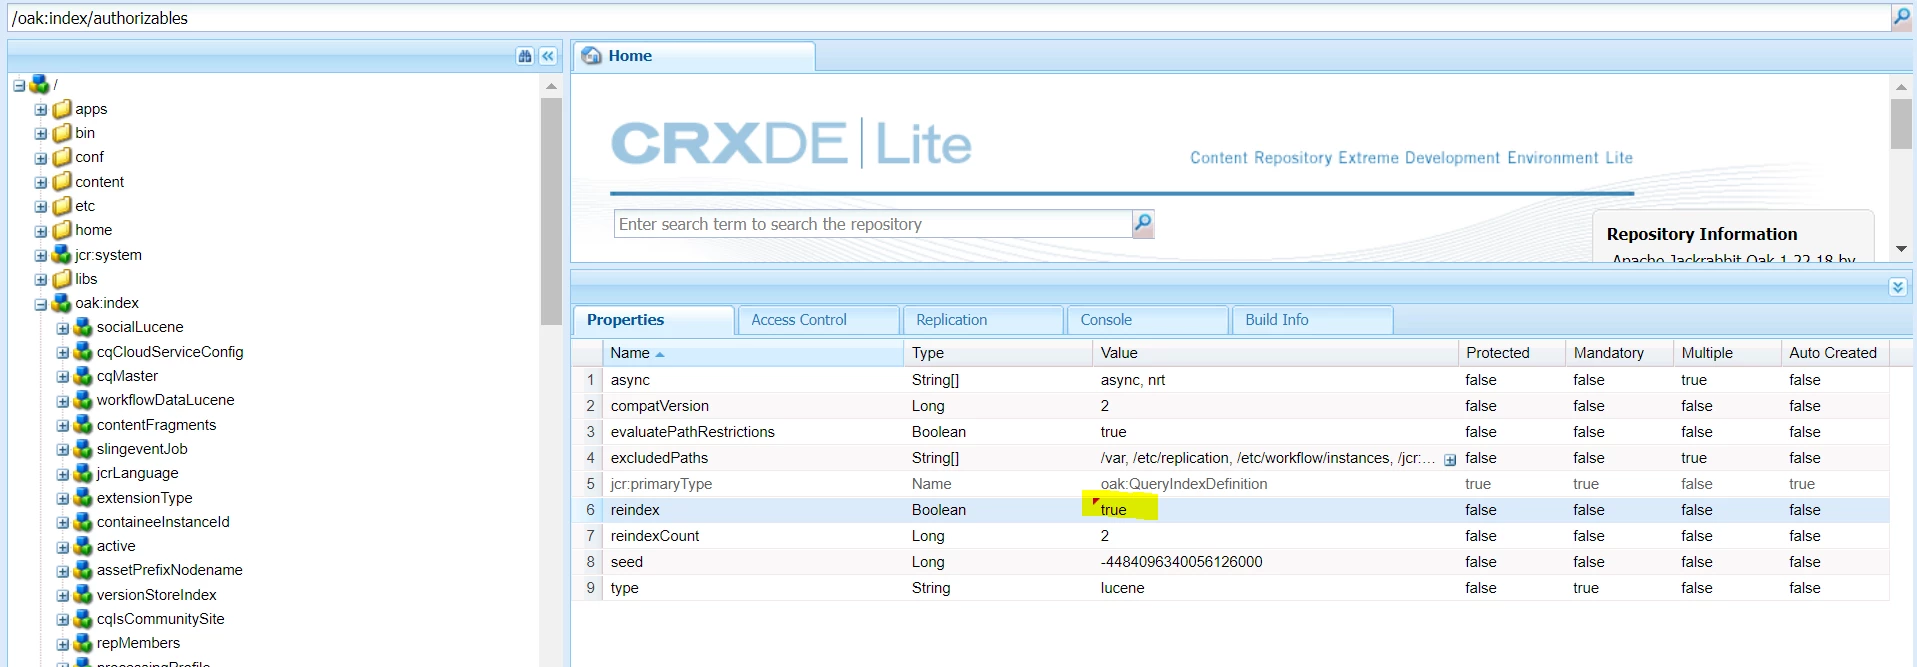
Task: Click the etc folder icon
Action: (x=62, y=206)
